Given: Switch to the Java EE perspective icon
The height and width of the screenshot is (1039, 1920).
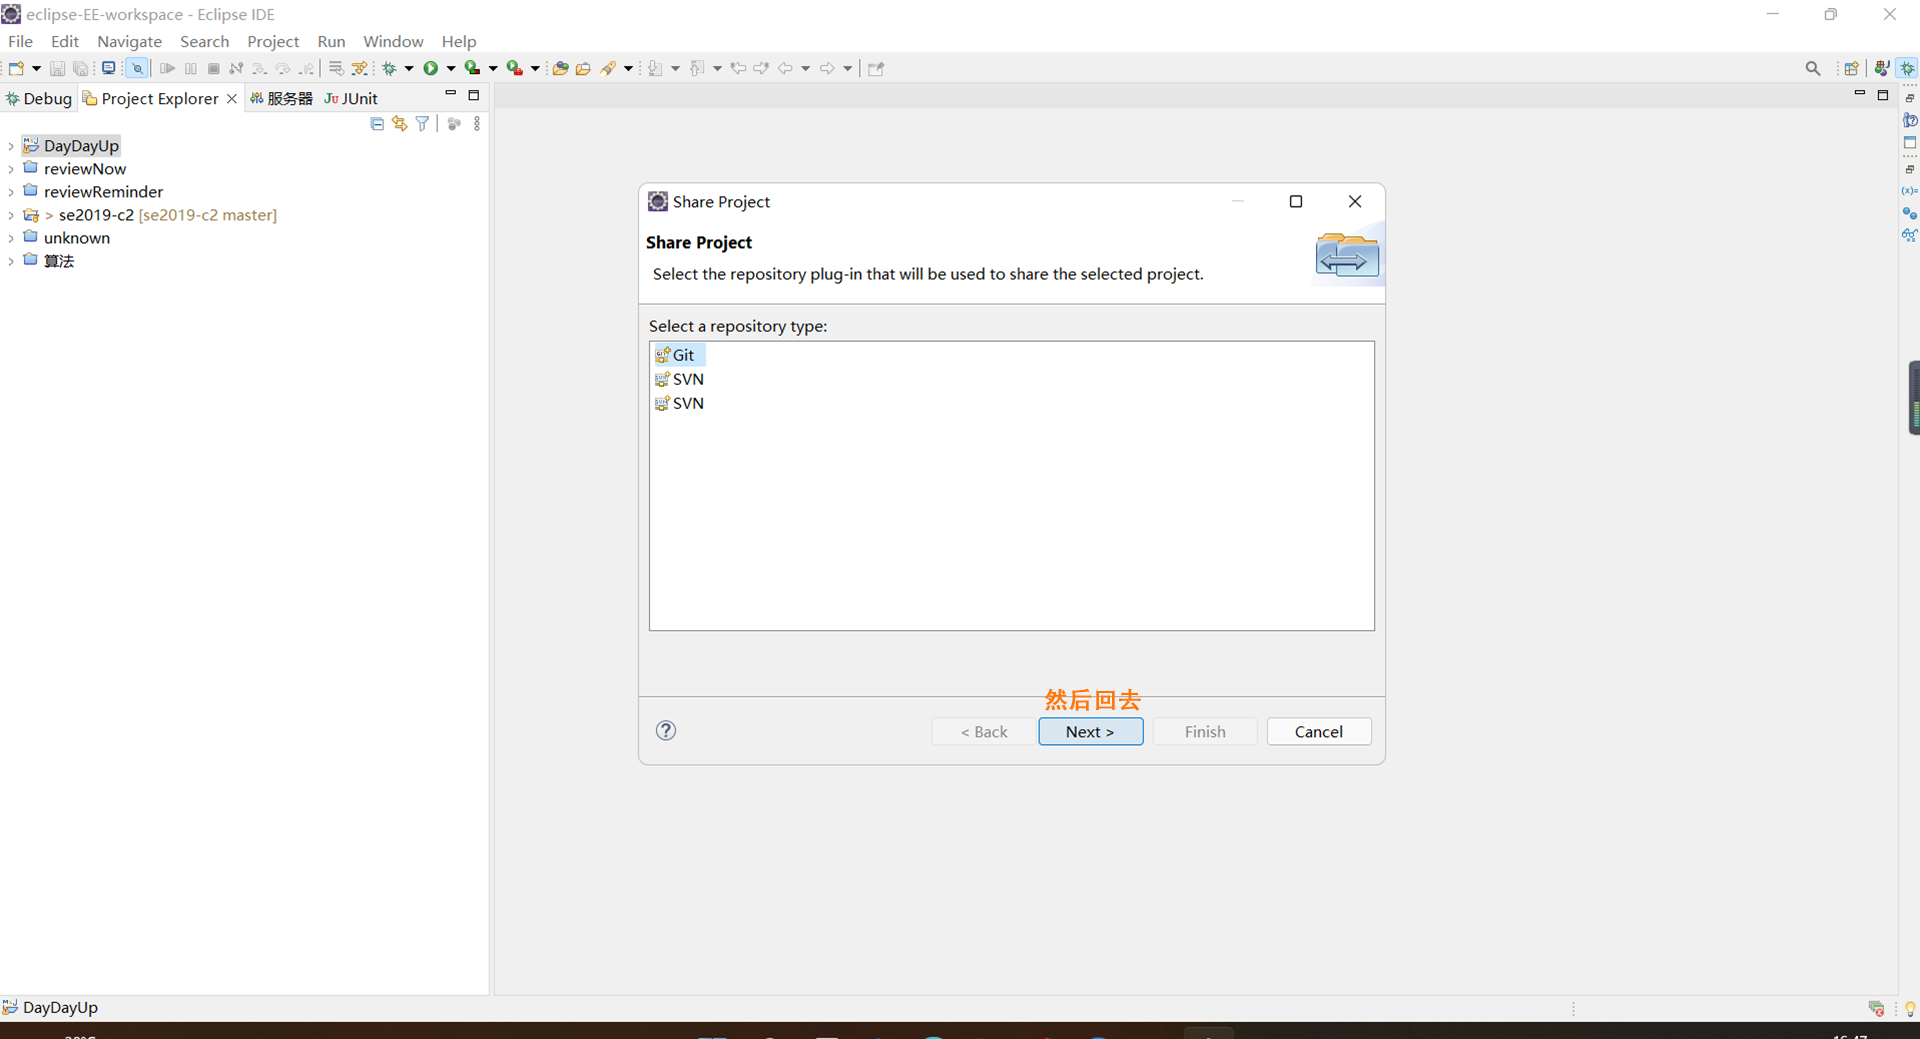Looking at the screenshot, I should pos(1882,68).
